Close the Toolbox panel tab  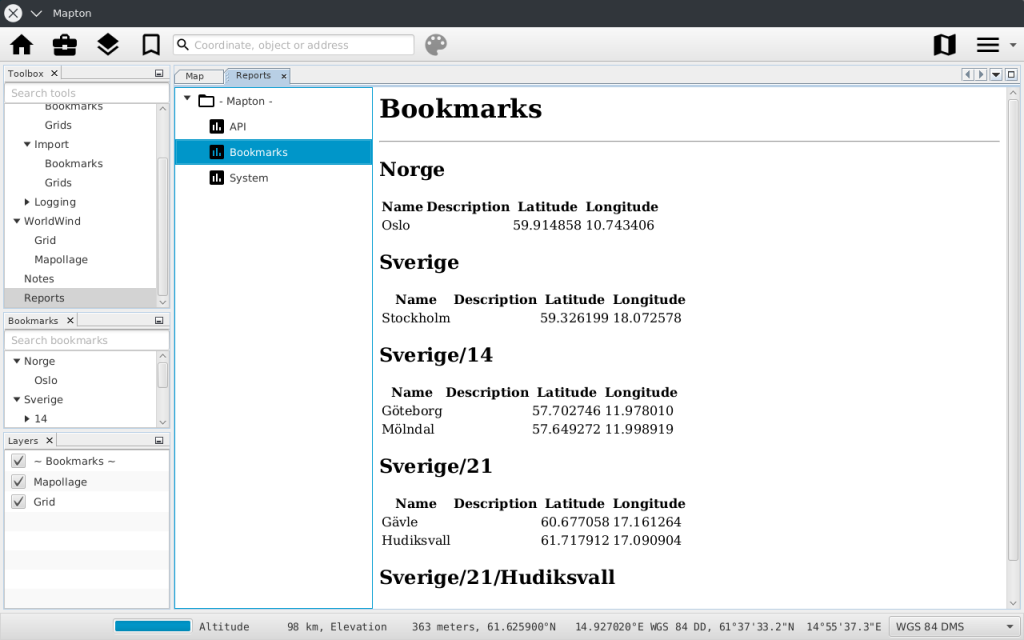(54, 73)
